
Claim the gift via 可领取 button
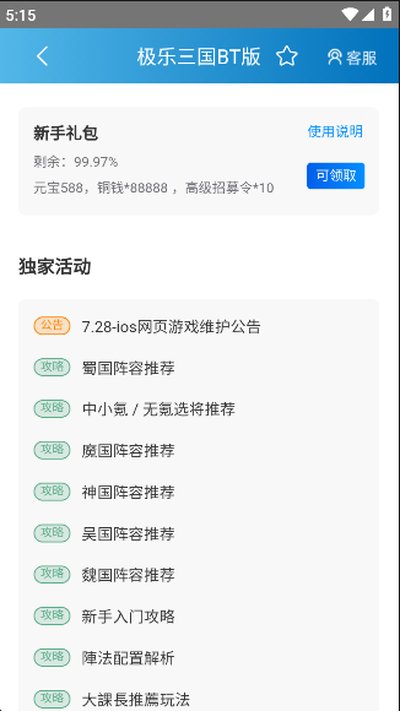pos(336,175)
